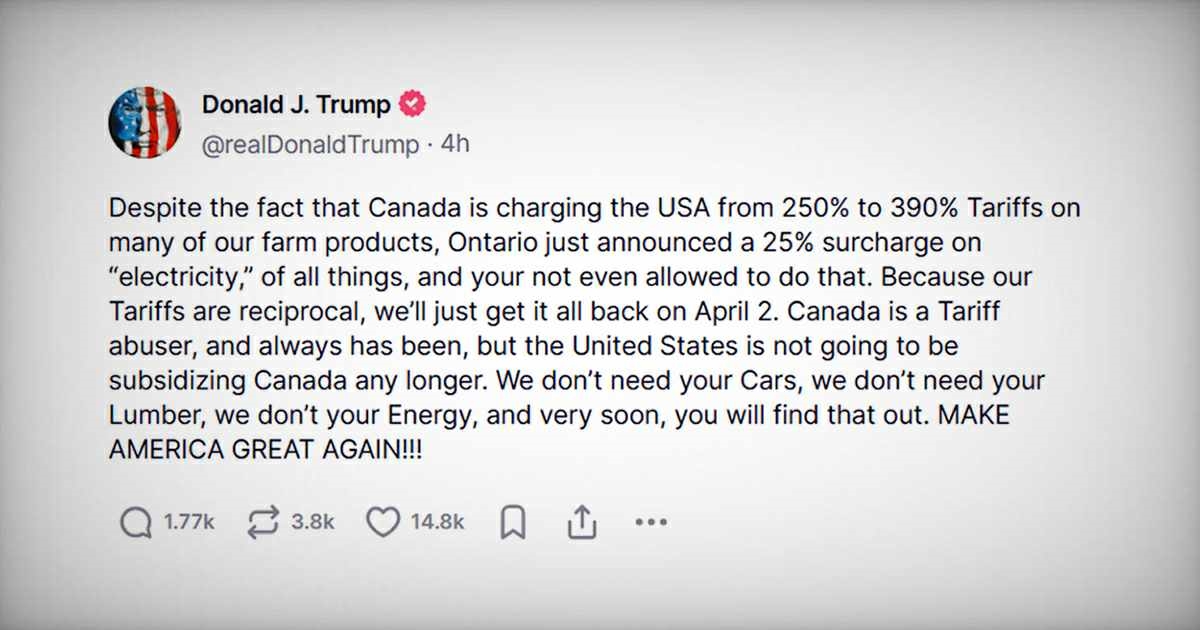Bookmark this post
This screenshot has width=1200, height=630.
pos(513,522)
